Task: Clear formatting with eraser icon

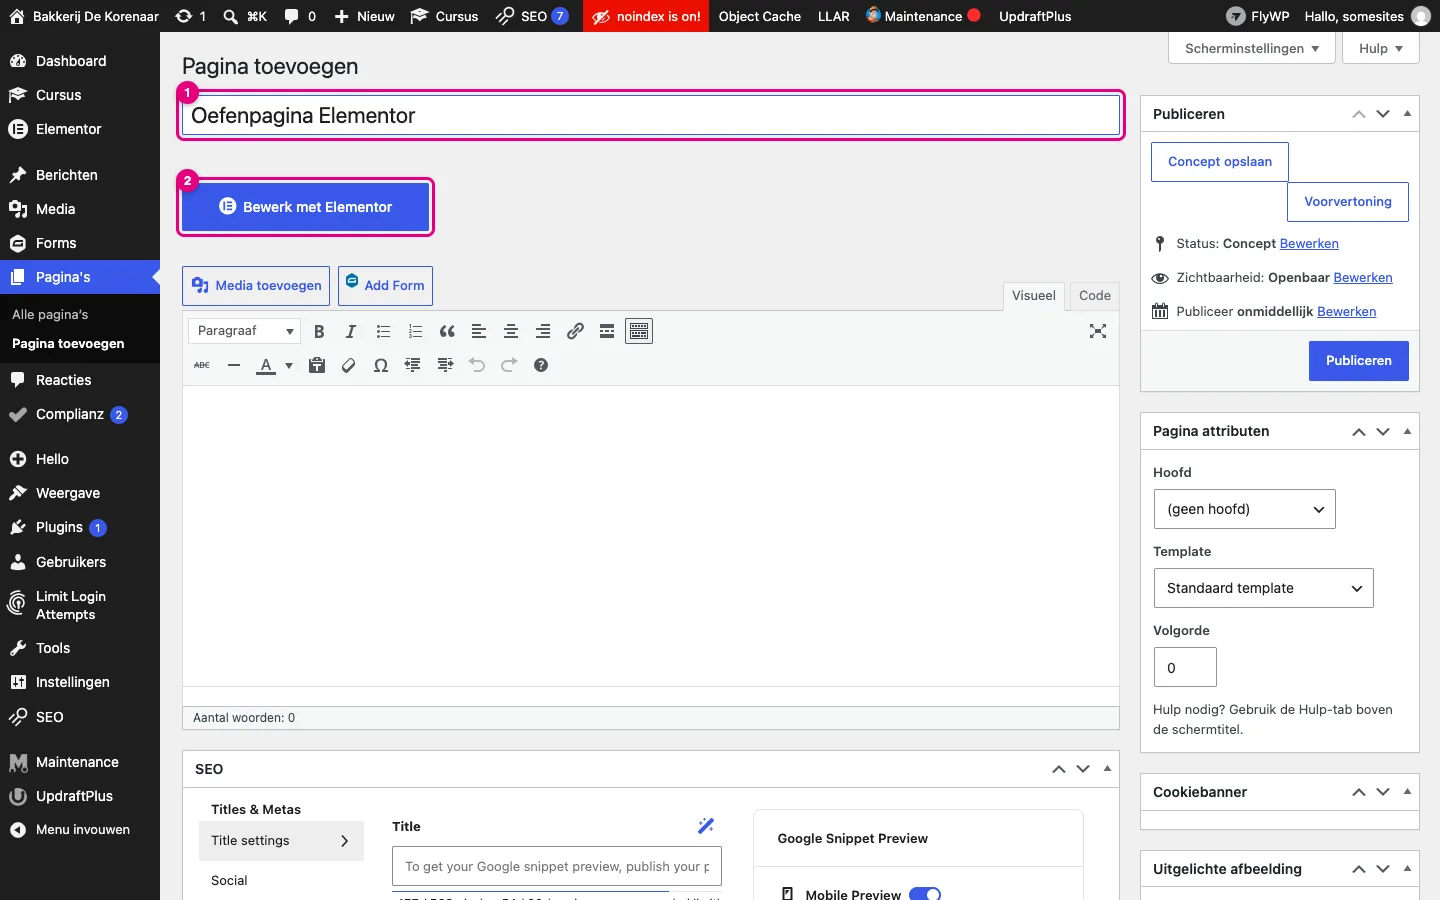Action: coord(349,365)
